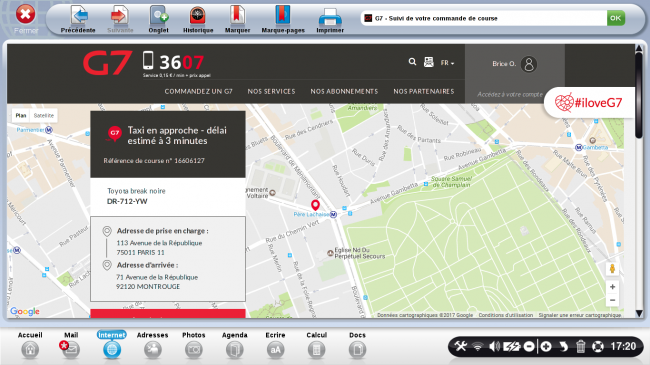Open the trash bin in system tray
The height and width of the screenshot is (365, 650).
(x=580, y=346)
